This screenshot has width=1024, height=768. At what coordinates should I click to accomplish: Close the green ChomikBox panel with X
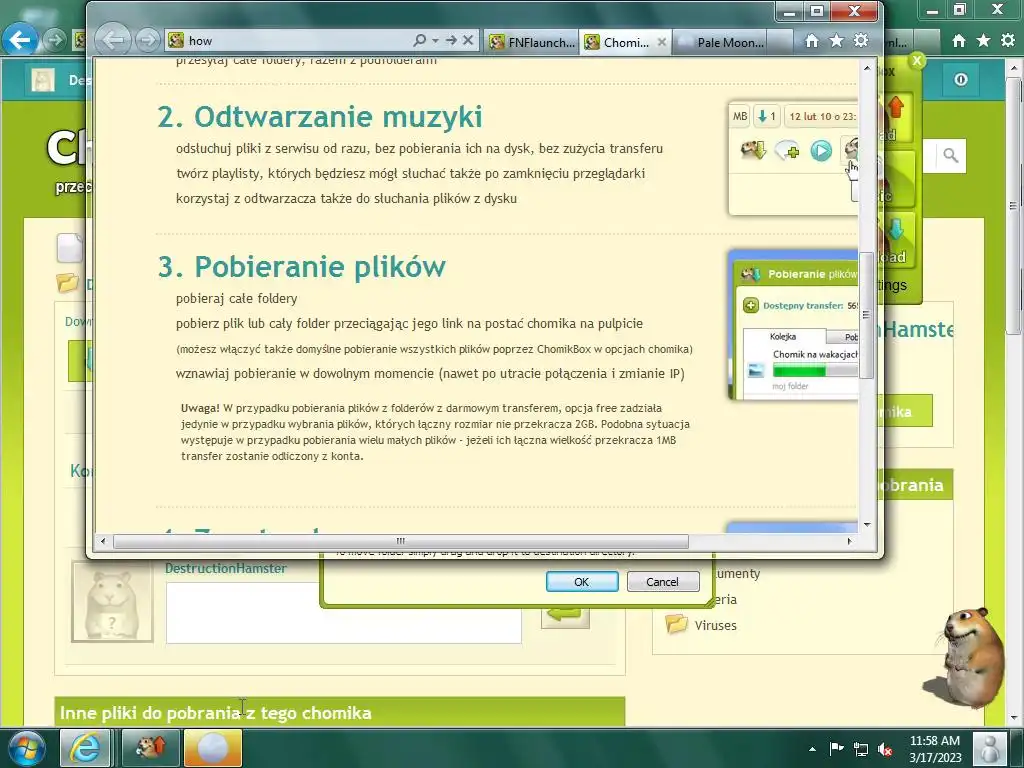917,61
